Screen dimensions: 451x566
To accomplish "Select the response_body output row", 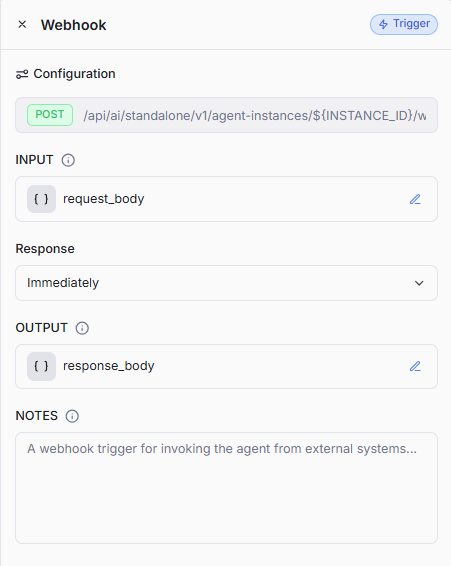I will (226, 366).
